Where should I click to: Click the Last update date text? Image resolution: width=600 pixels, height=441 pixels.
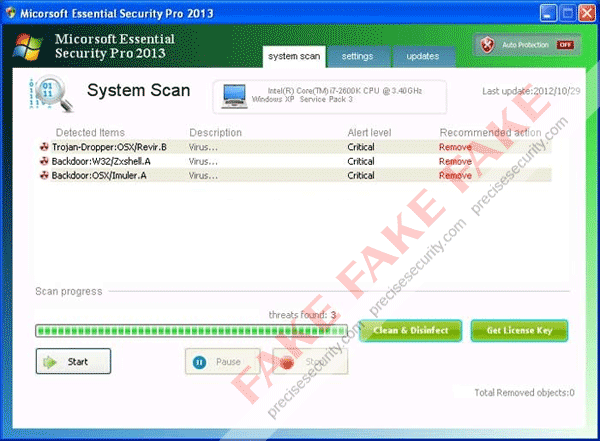click(x=531, y=91)
